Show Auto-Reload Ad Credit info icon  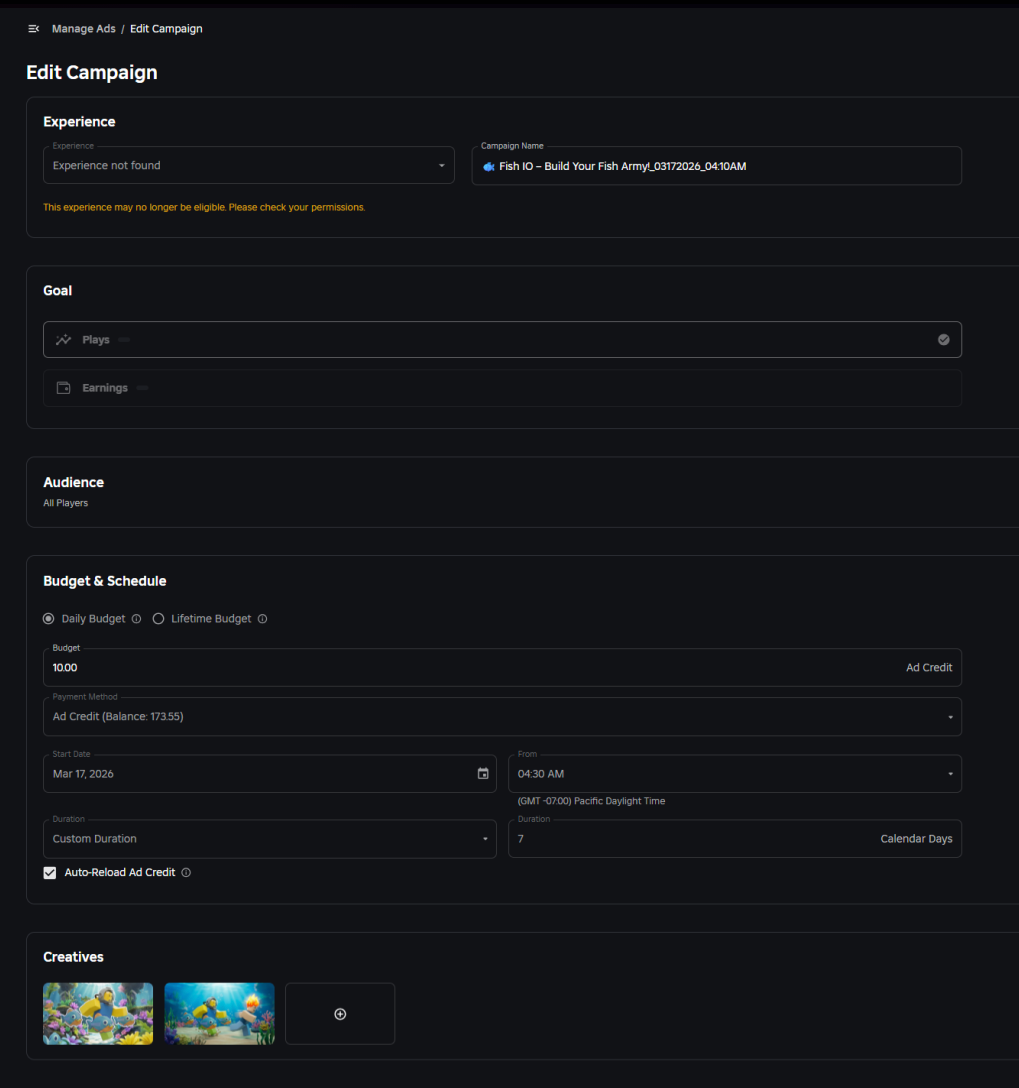[186, 873]
